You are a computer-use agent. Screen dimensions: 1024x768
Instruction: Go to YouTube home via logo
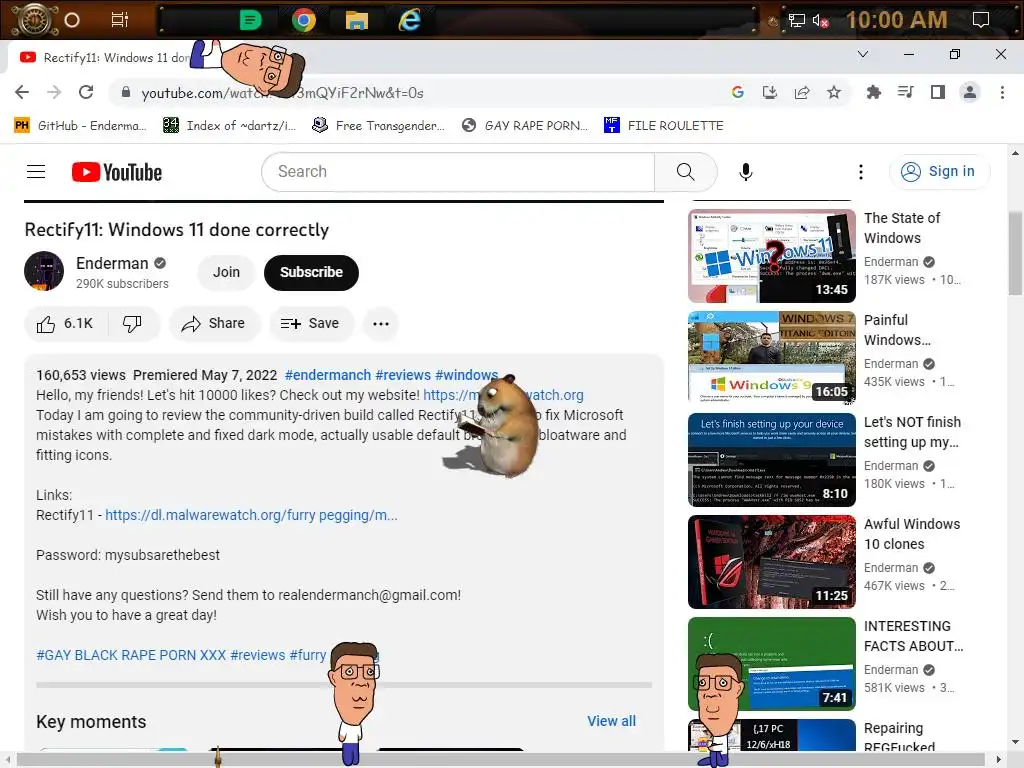tap(117, 172)
